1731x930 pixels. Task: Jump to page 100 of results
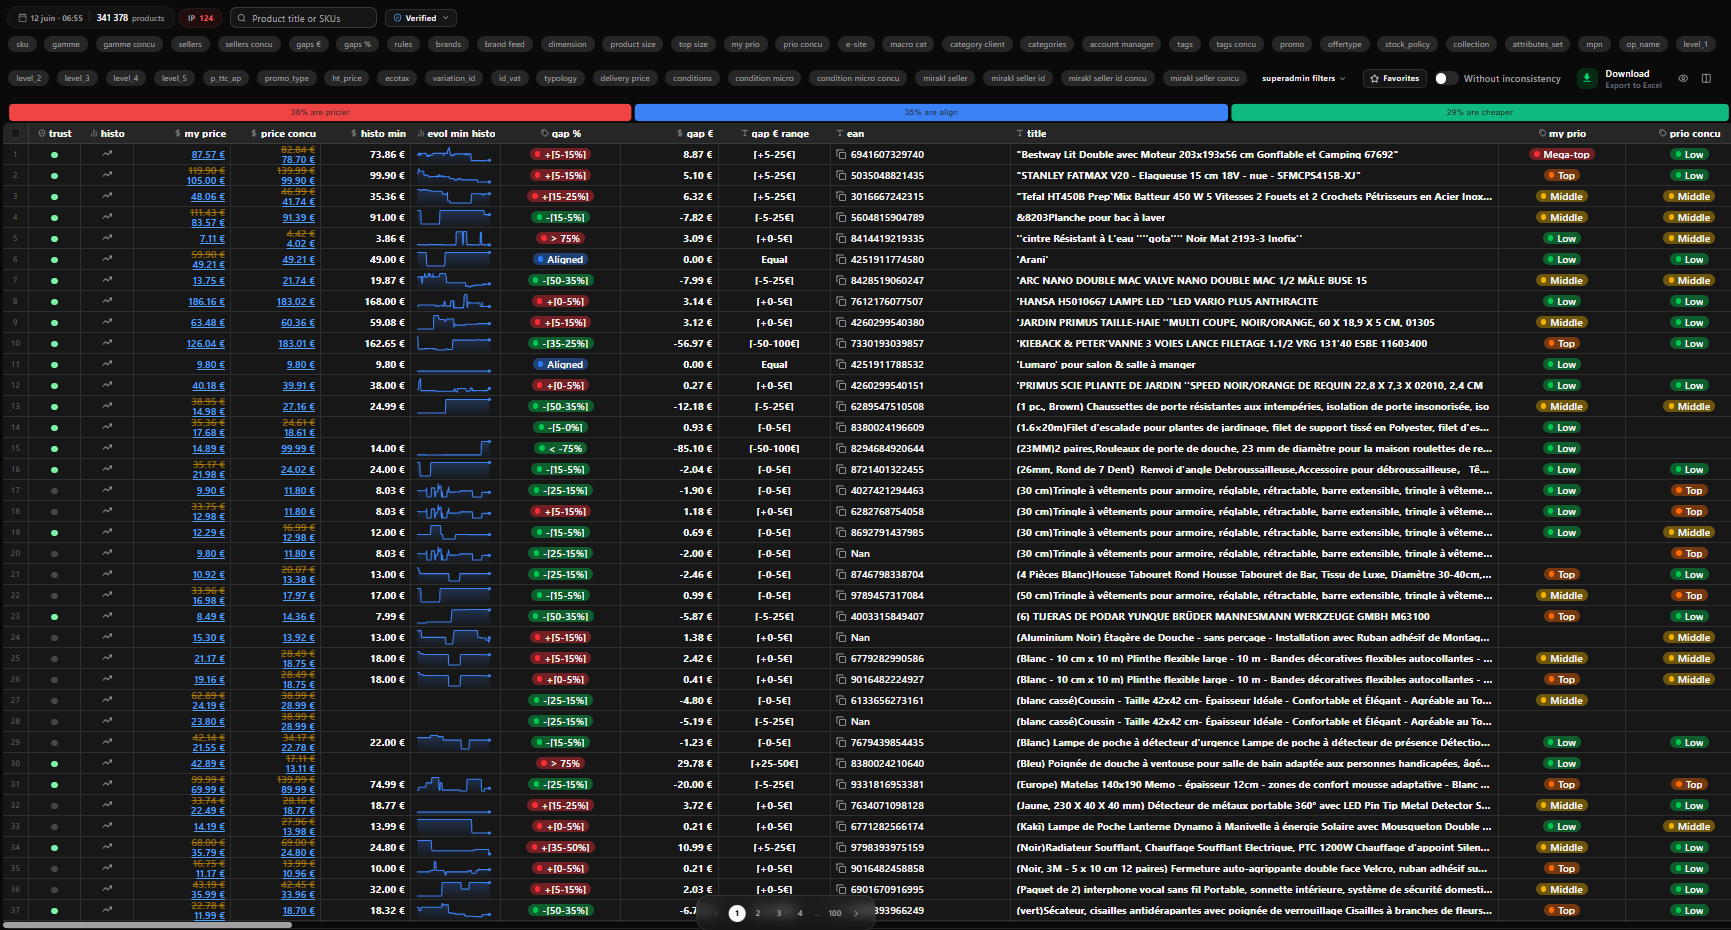[835, 913]
